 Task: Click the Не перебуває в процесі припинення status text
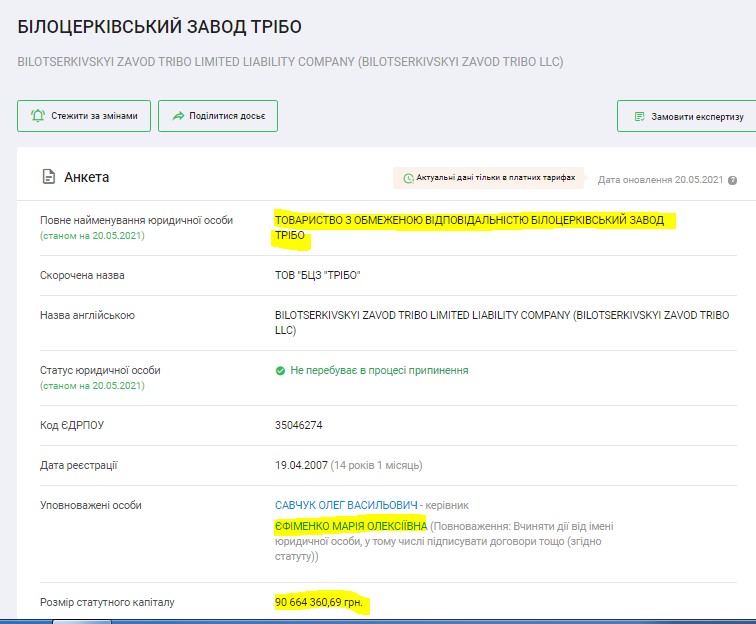(379, 370)
